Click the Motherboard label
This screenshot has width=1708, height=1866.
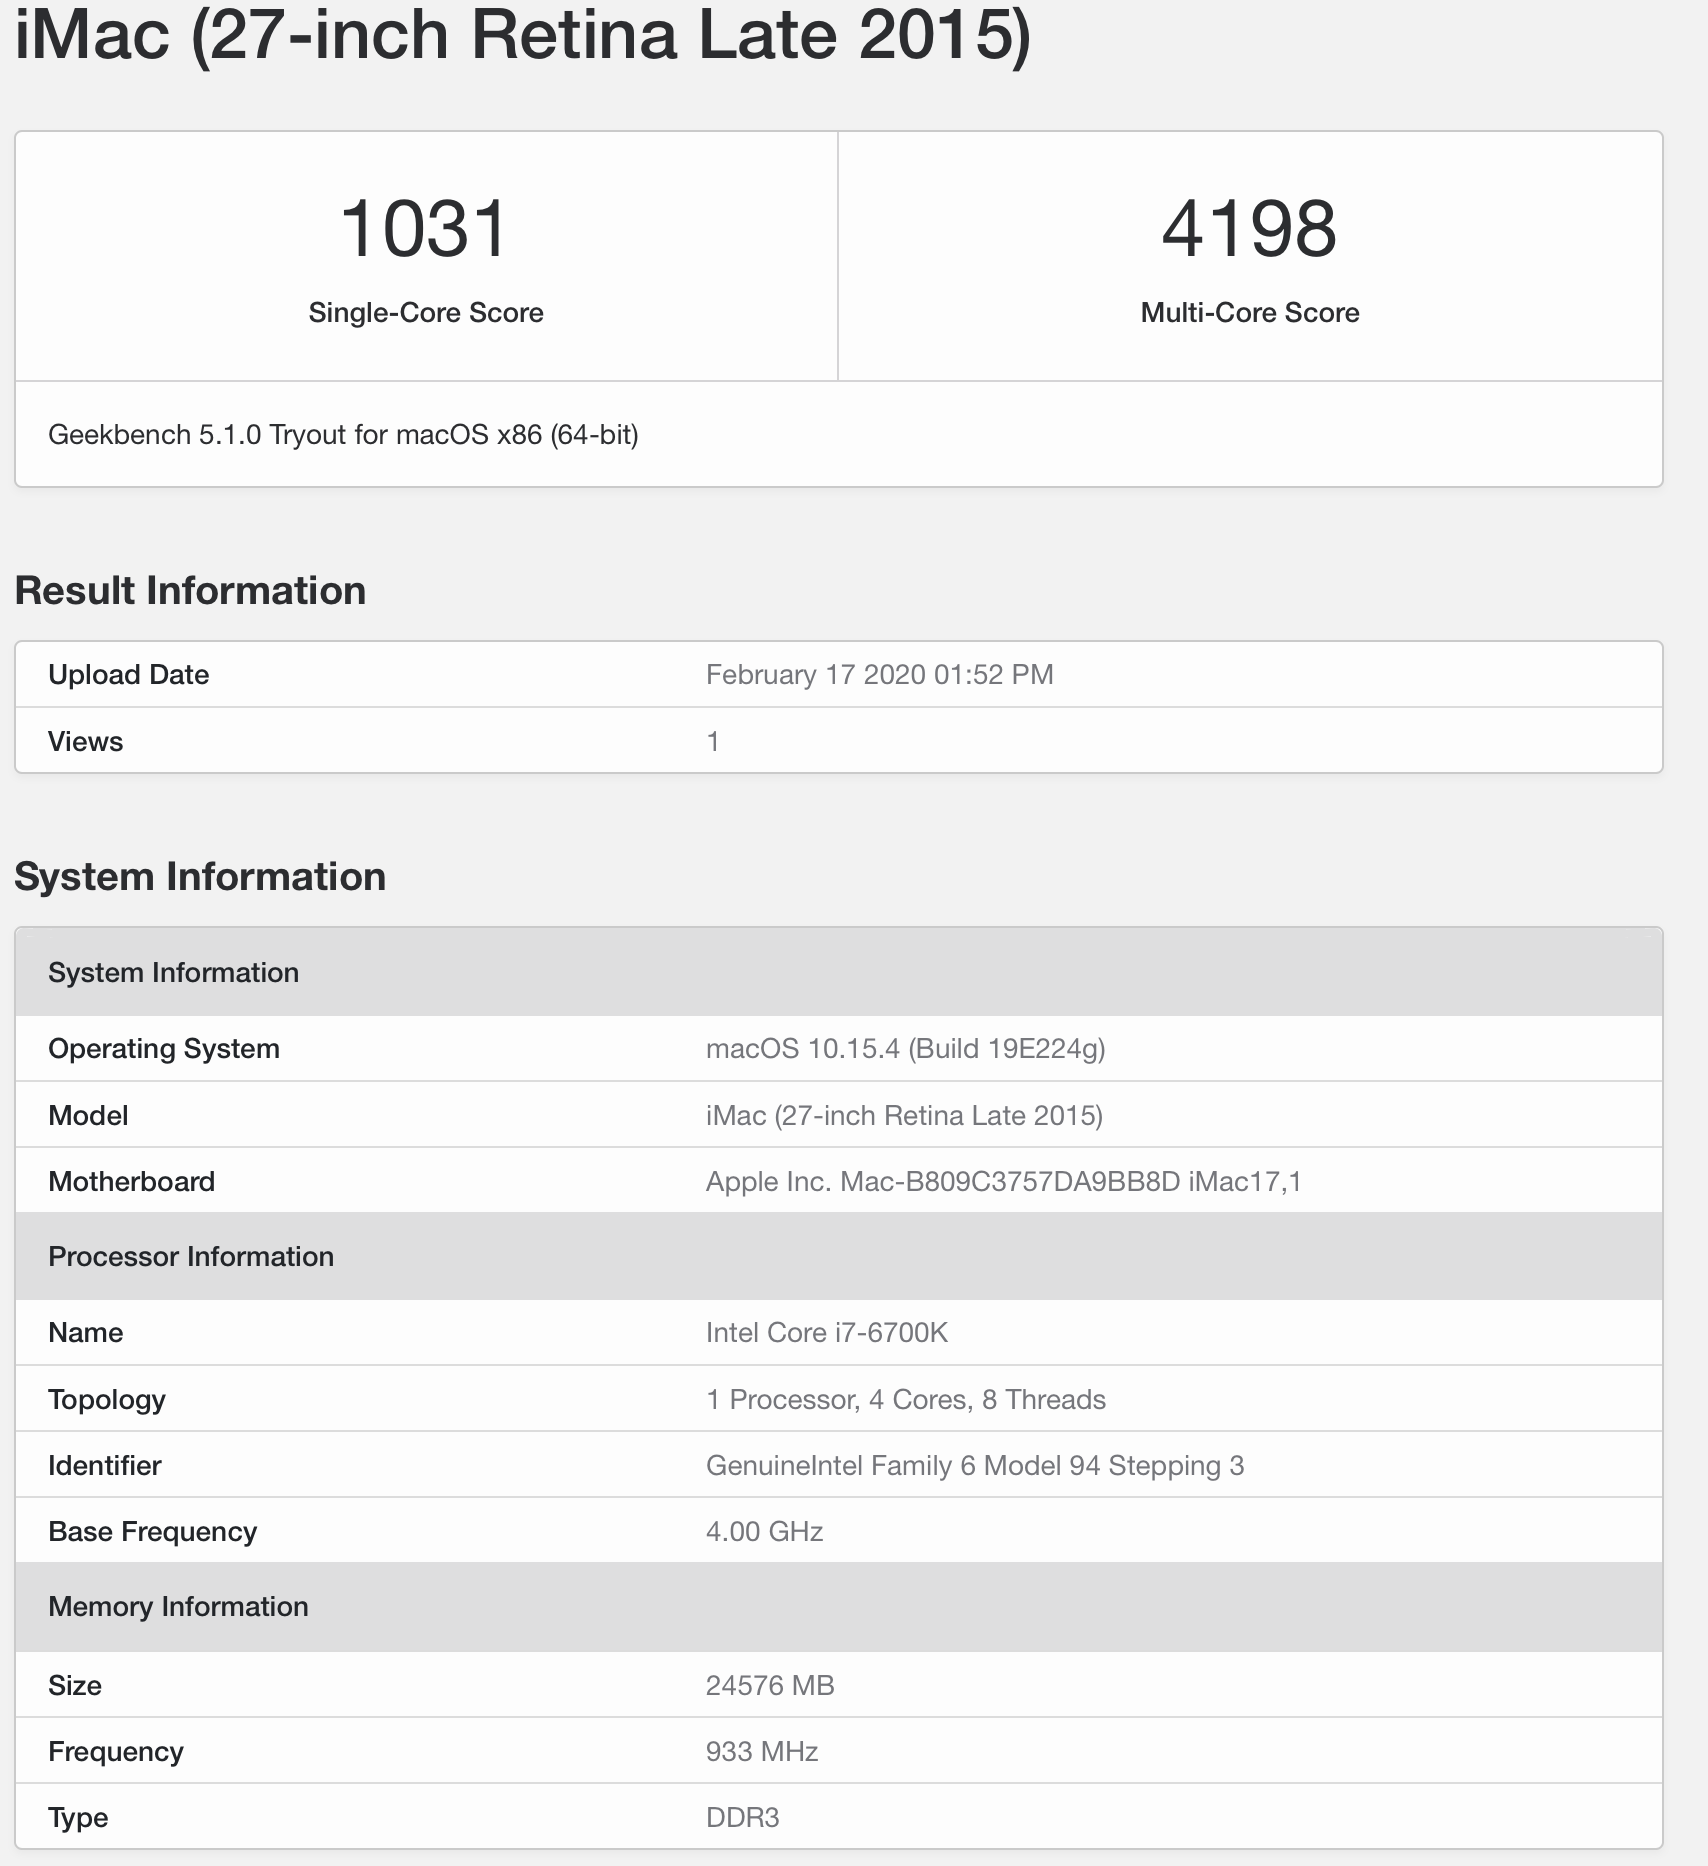coord(132,1182)
